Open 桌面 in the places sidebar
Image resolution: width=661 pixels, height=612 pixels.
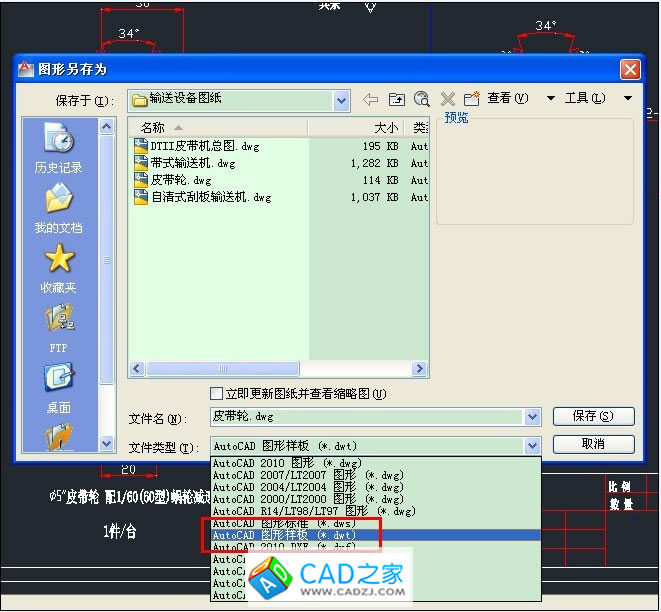pyautogui.click(x=59, y=389)
